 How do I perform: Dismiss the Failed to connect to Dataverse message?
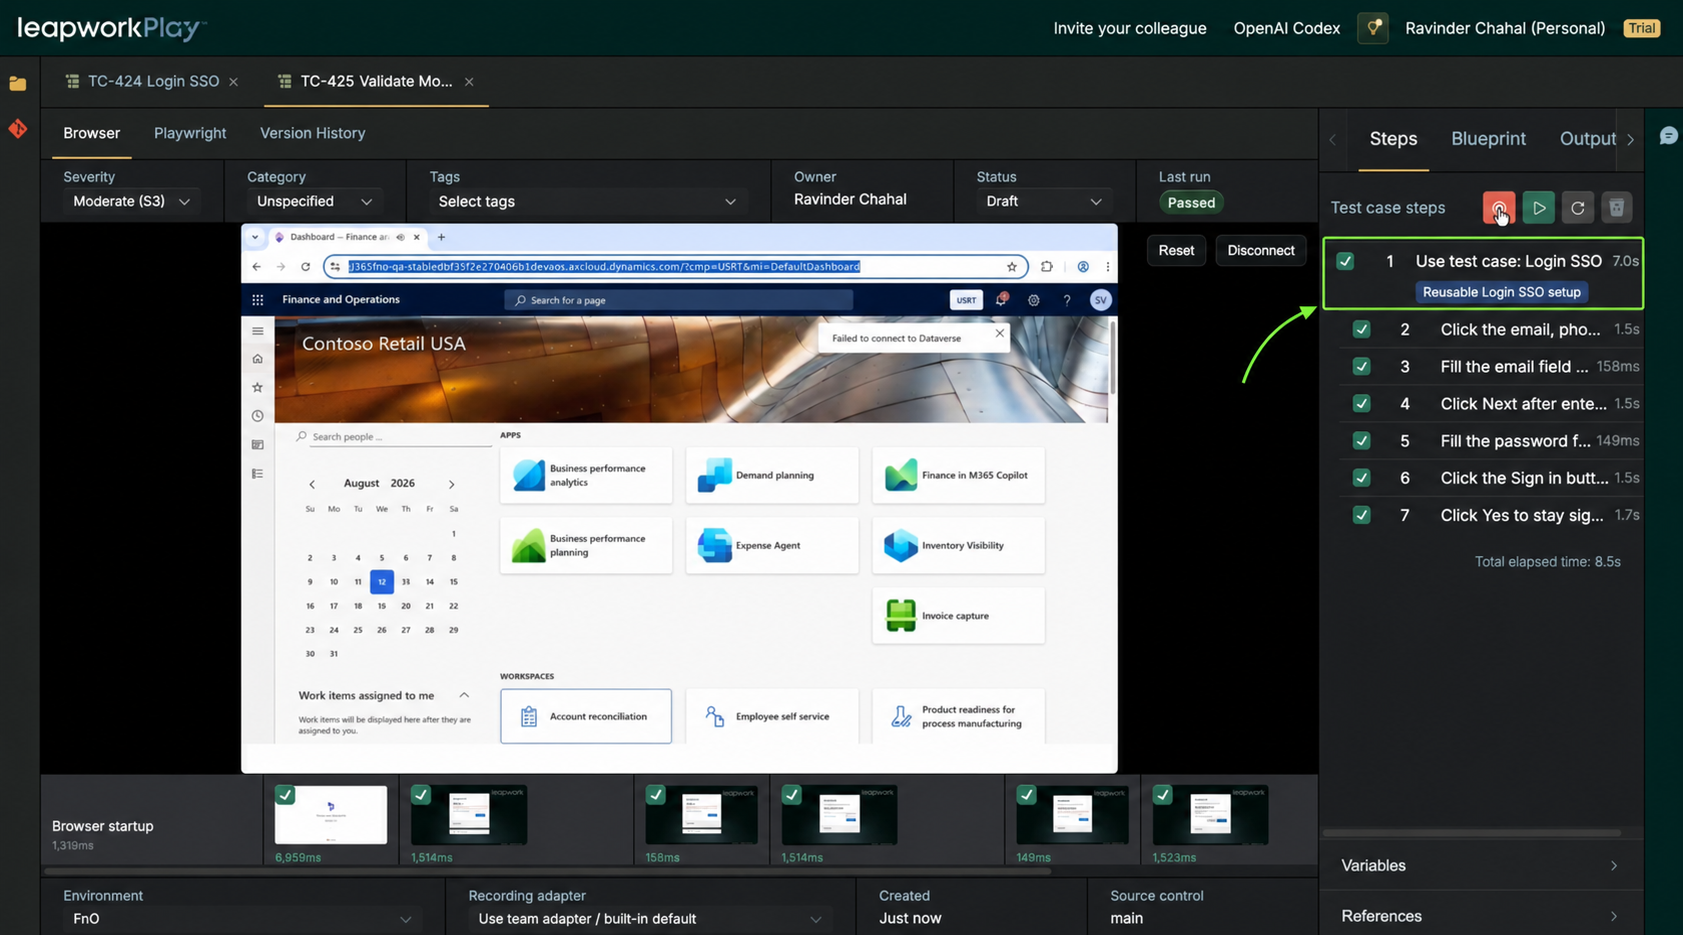(999, 334)
